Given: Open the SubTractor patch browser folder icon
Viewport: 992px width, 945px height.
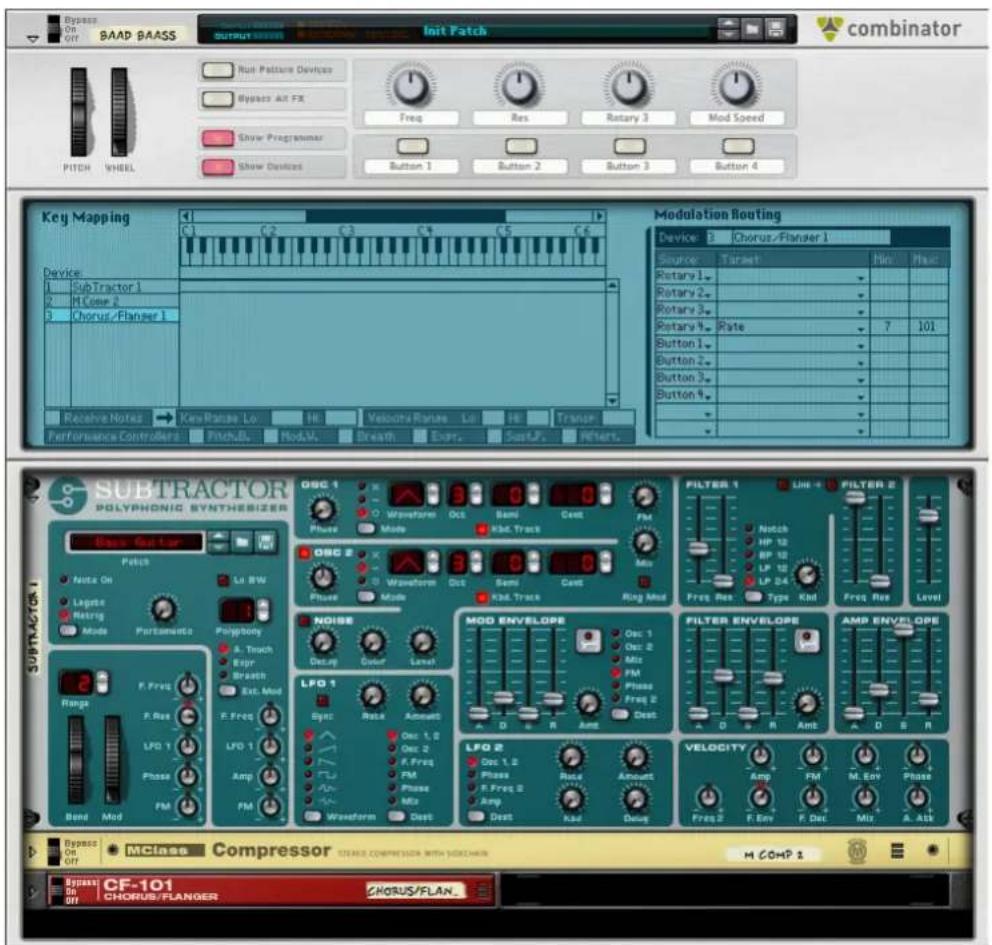Looking at the screenshot, I should click(x=240, y=542).
